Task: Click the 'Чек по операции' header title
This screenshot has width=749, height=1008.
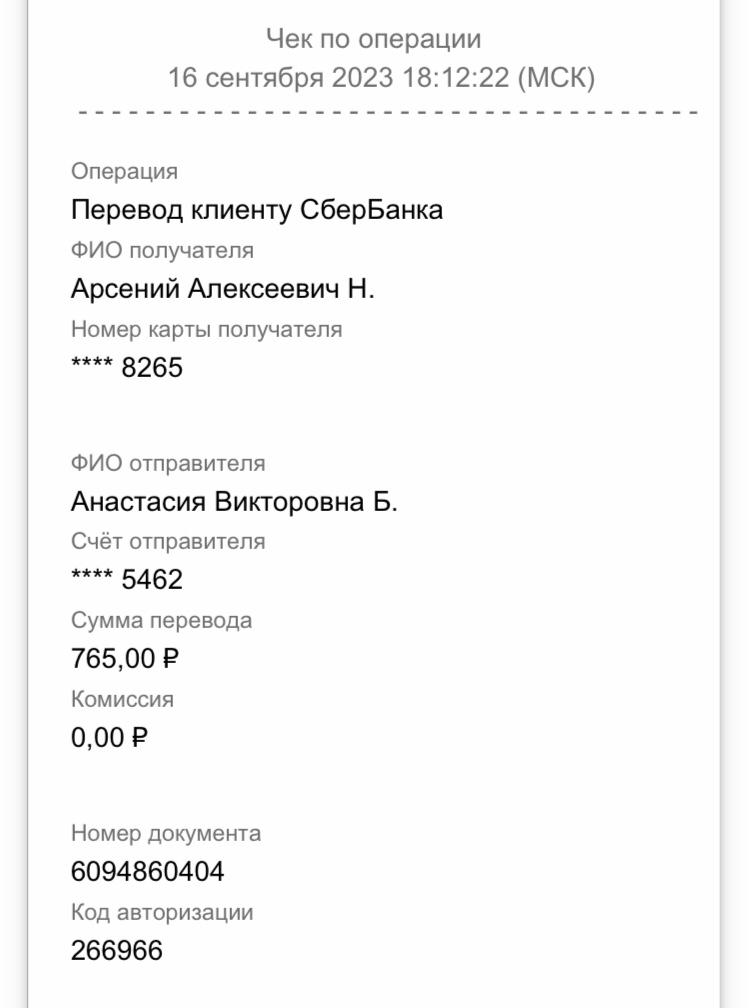Action: [x=374, y=39]
